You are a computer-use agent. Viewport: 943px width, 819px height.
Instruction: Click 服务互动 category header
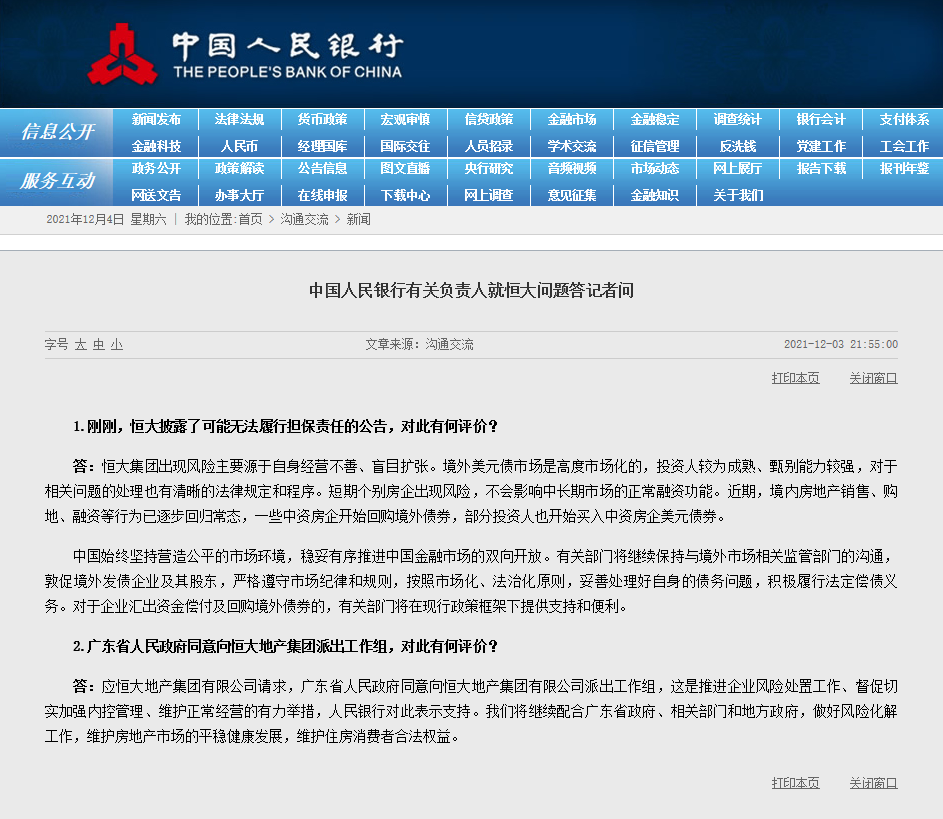click(x=58, y=180)
